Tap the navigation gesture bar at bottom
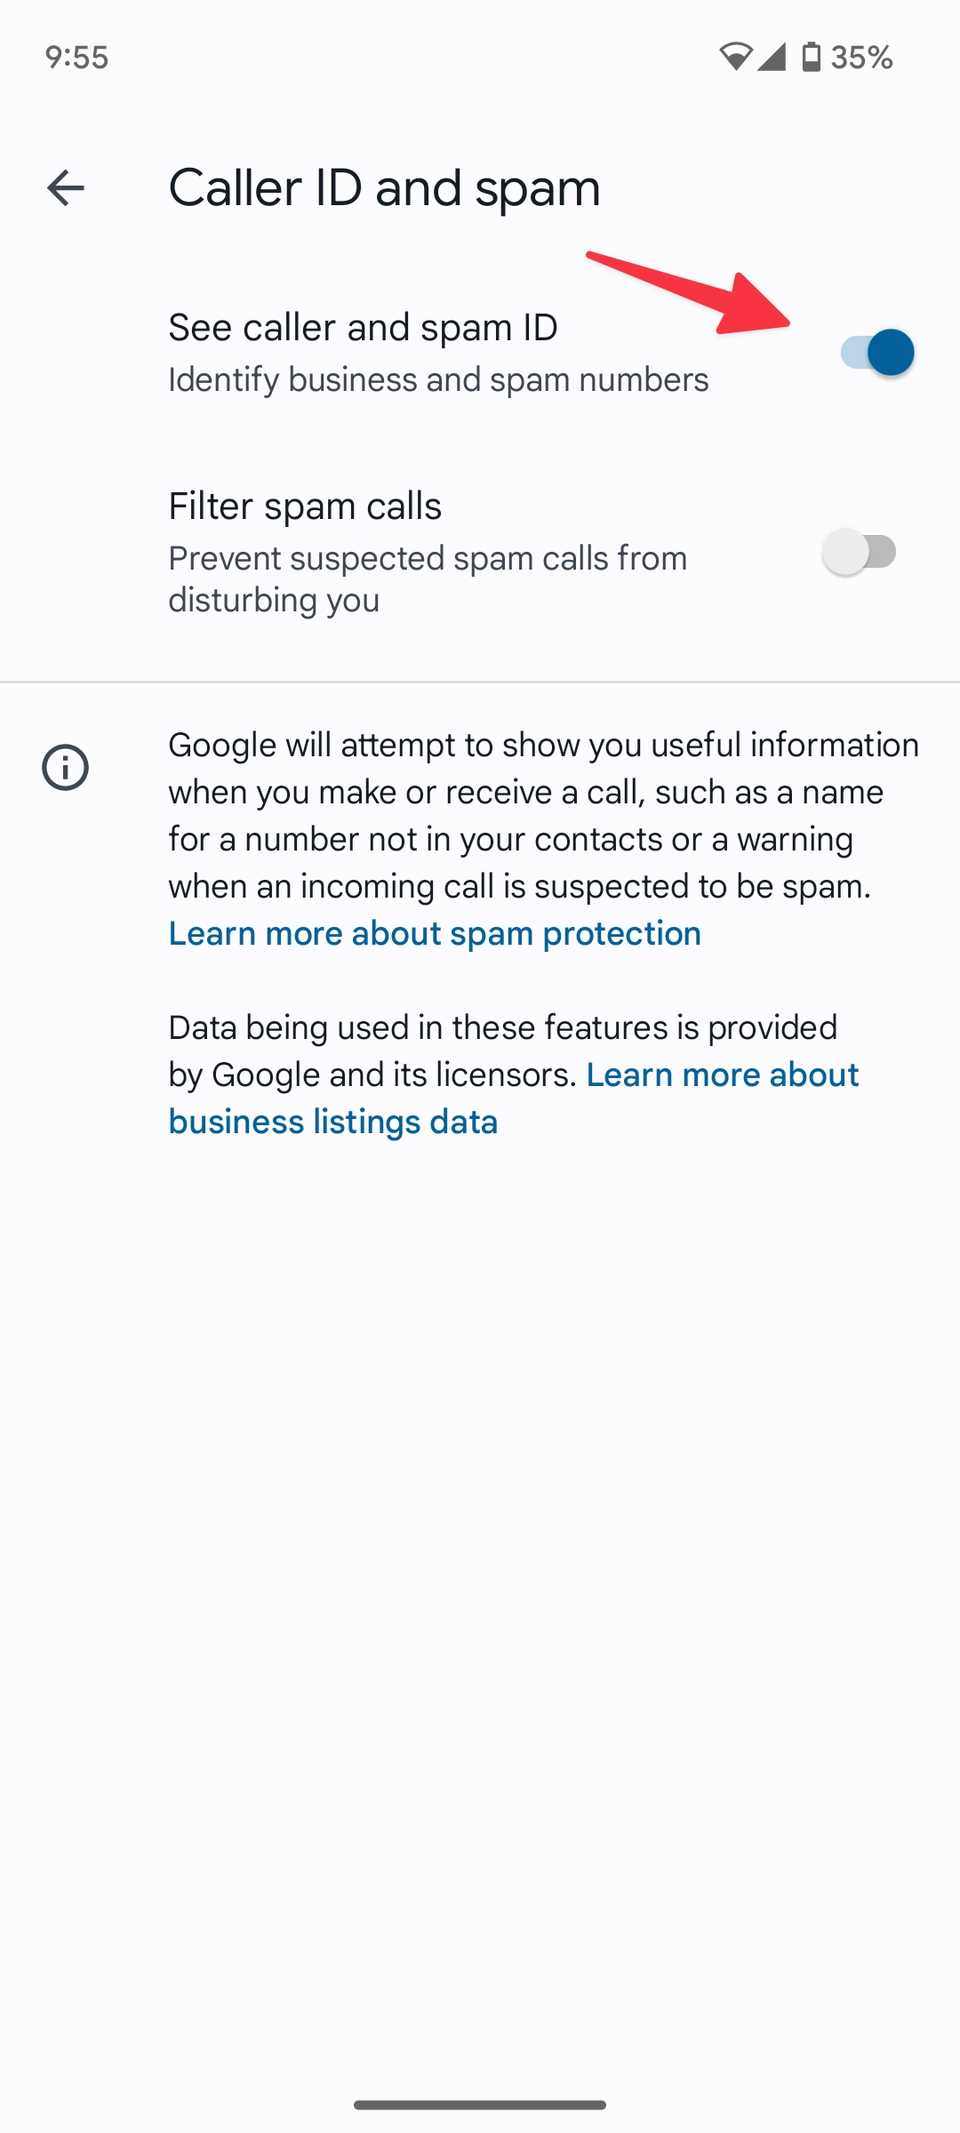This screenshot has height=2133, width=960. (480, 2105)
